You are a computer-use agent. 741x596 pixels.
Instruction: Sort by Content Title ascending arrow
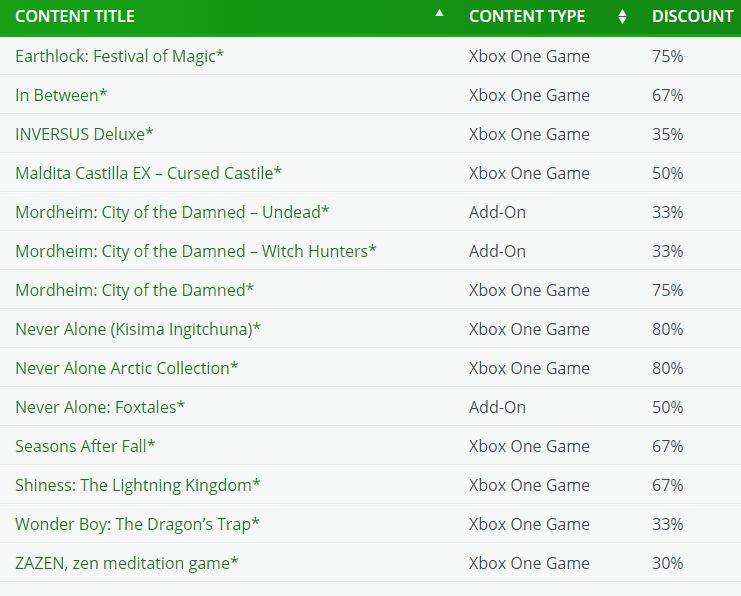(439, 13)
